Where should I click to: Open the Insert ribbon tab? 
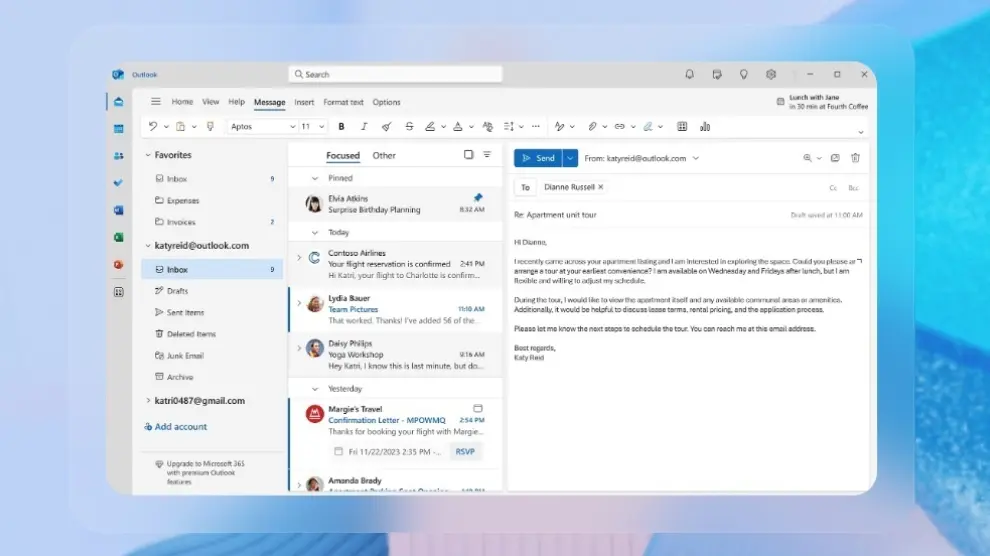point(304,102)
